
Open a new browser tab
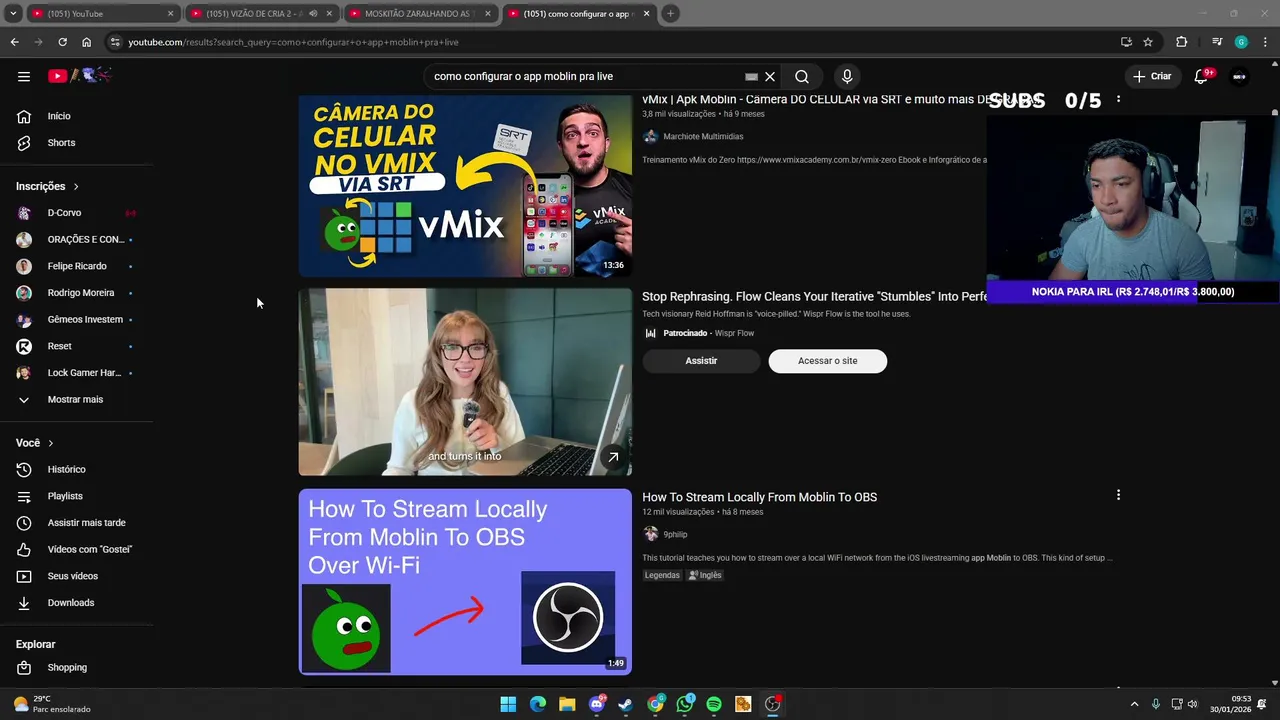tap(670, 14)
